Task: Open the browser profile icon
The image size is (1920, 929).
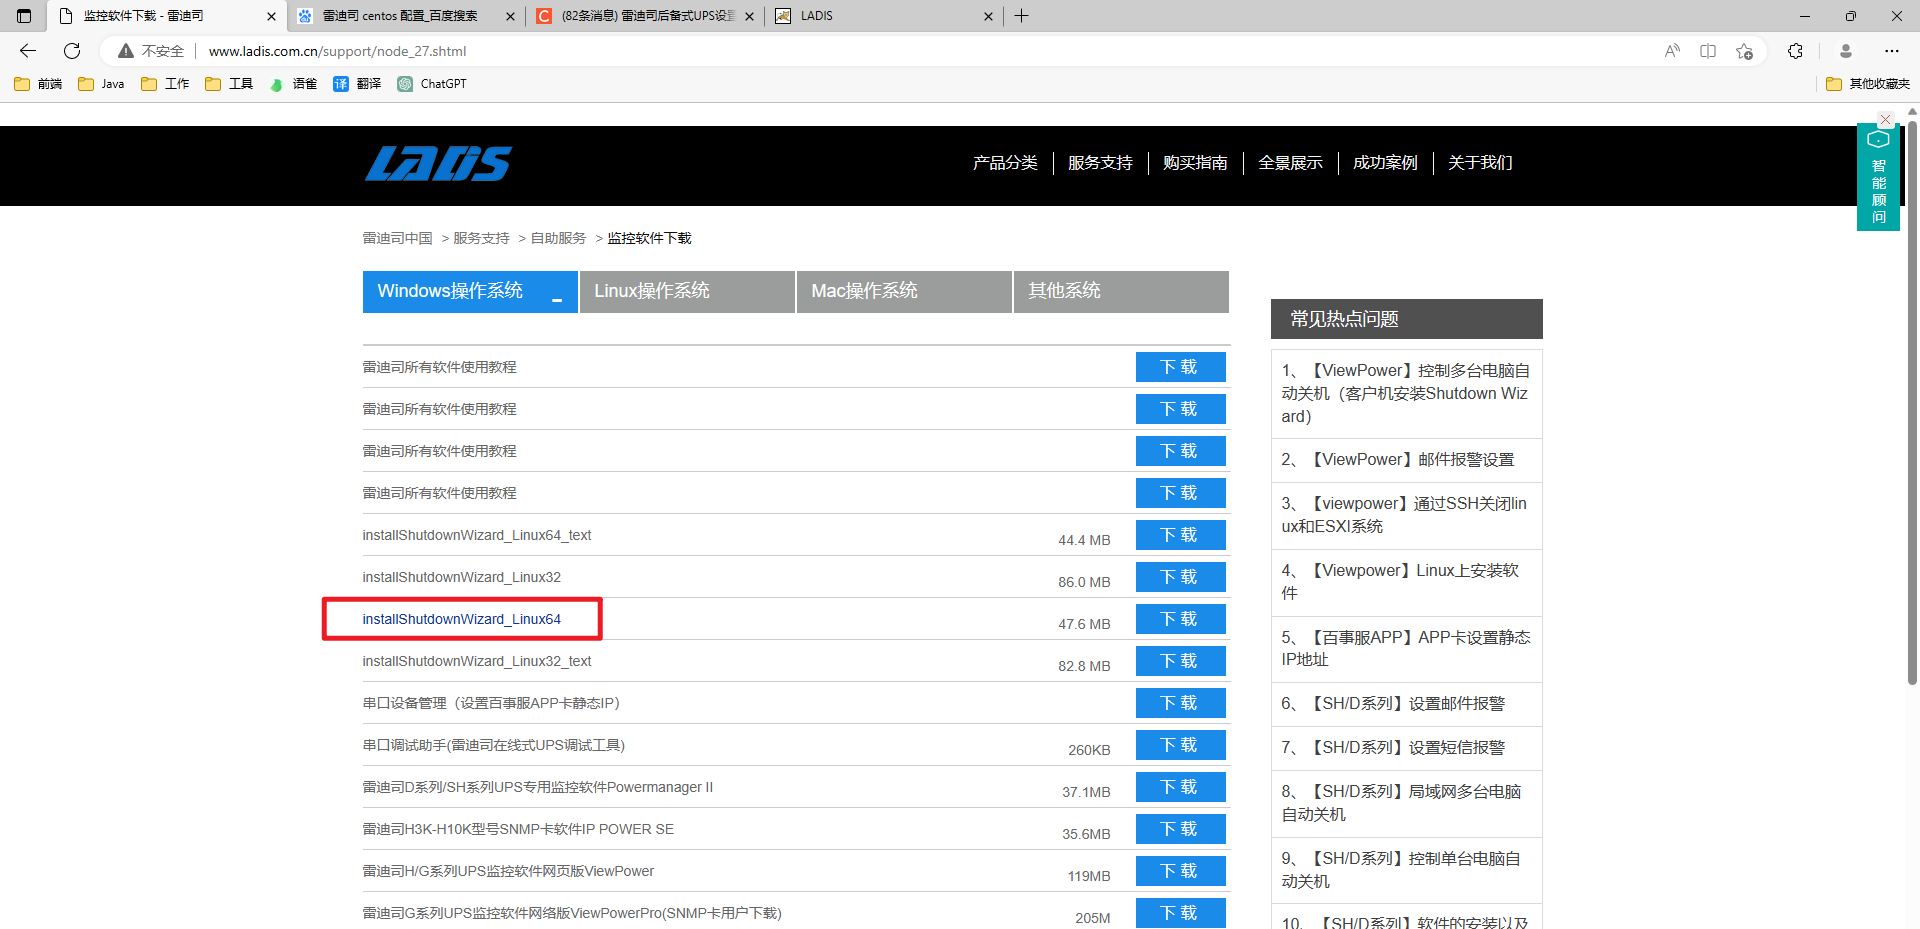Action: tap(1846, 51)
